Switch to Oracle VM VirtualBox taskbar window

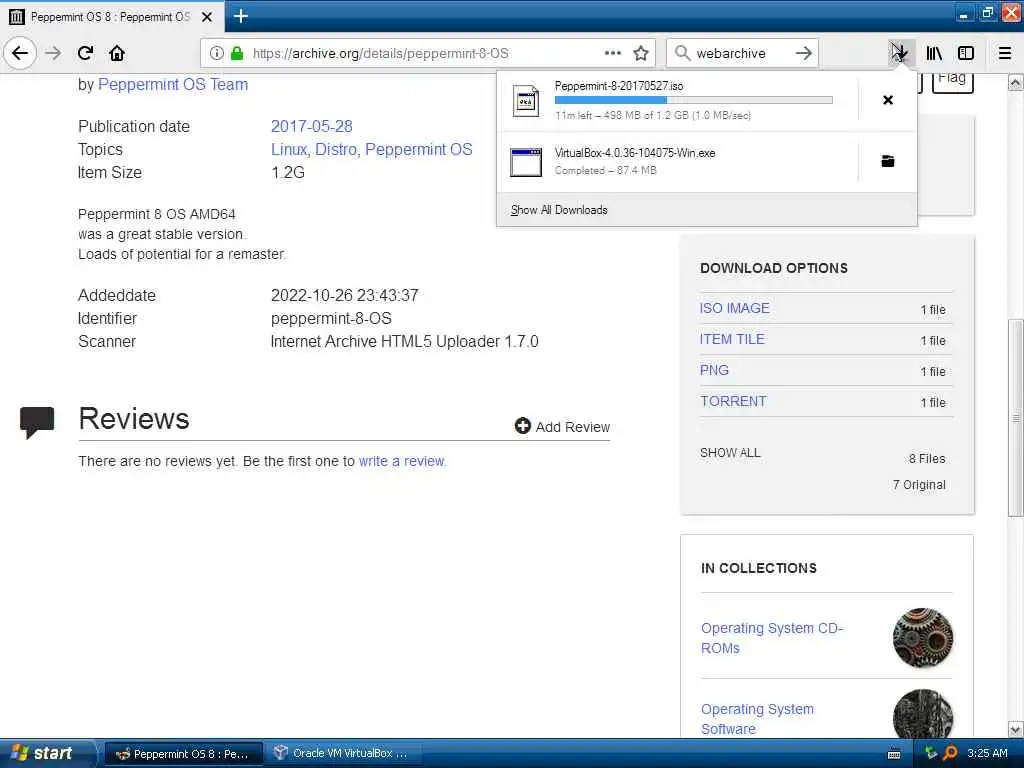click(x=342, y=754)
